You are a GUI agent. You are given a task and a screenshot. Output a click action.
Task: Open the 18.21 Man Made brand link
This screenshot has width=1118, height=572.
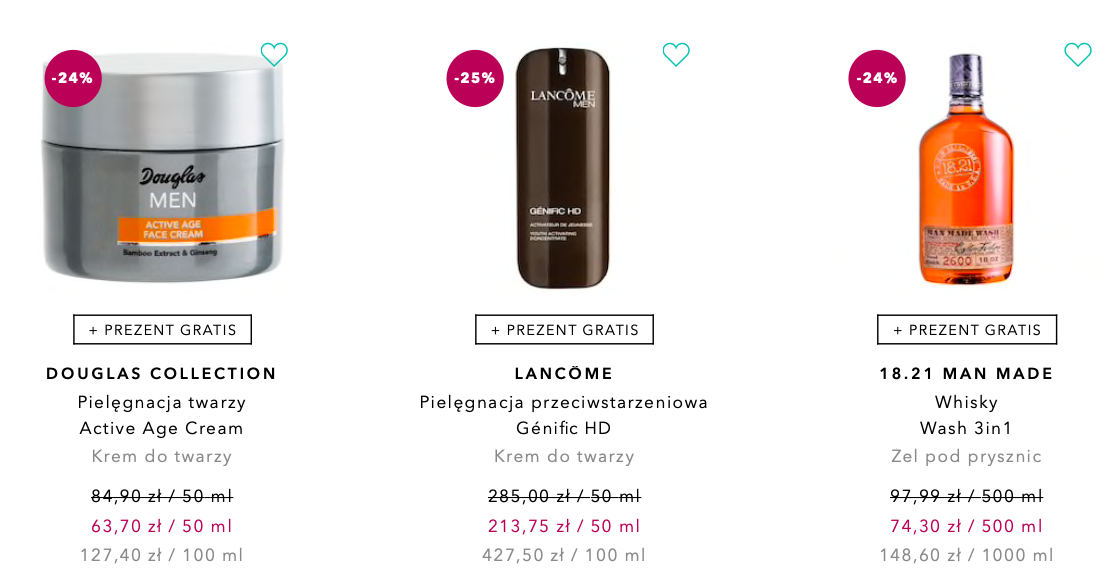(967, 374)
